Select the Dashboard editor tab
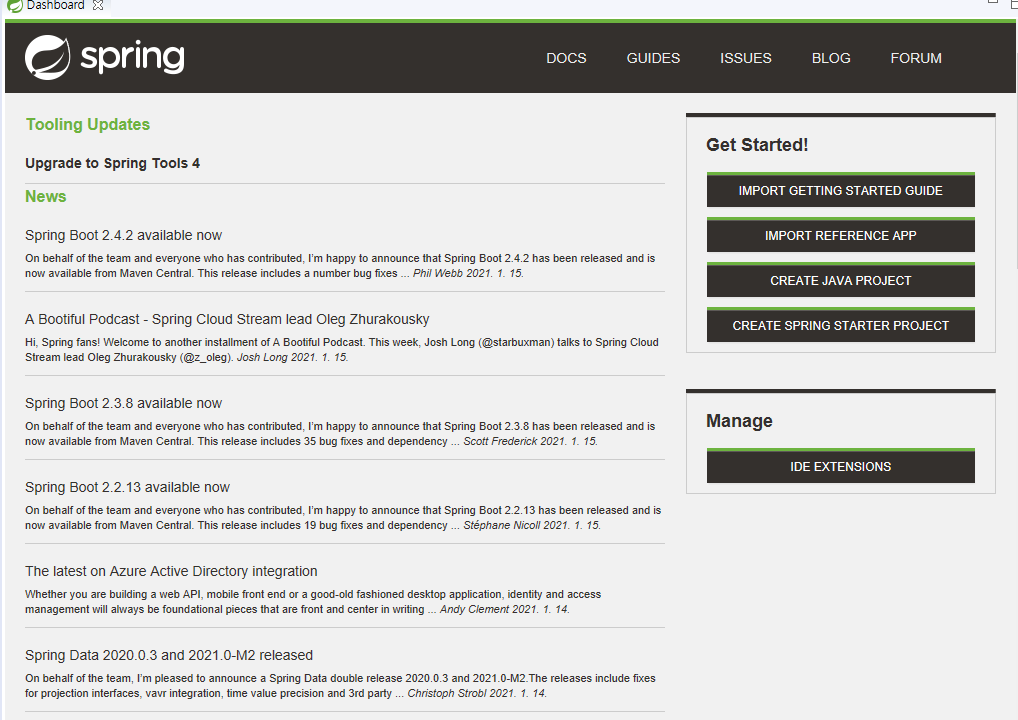This screenshot has height=720, width=1018. click(55, 5)
